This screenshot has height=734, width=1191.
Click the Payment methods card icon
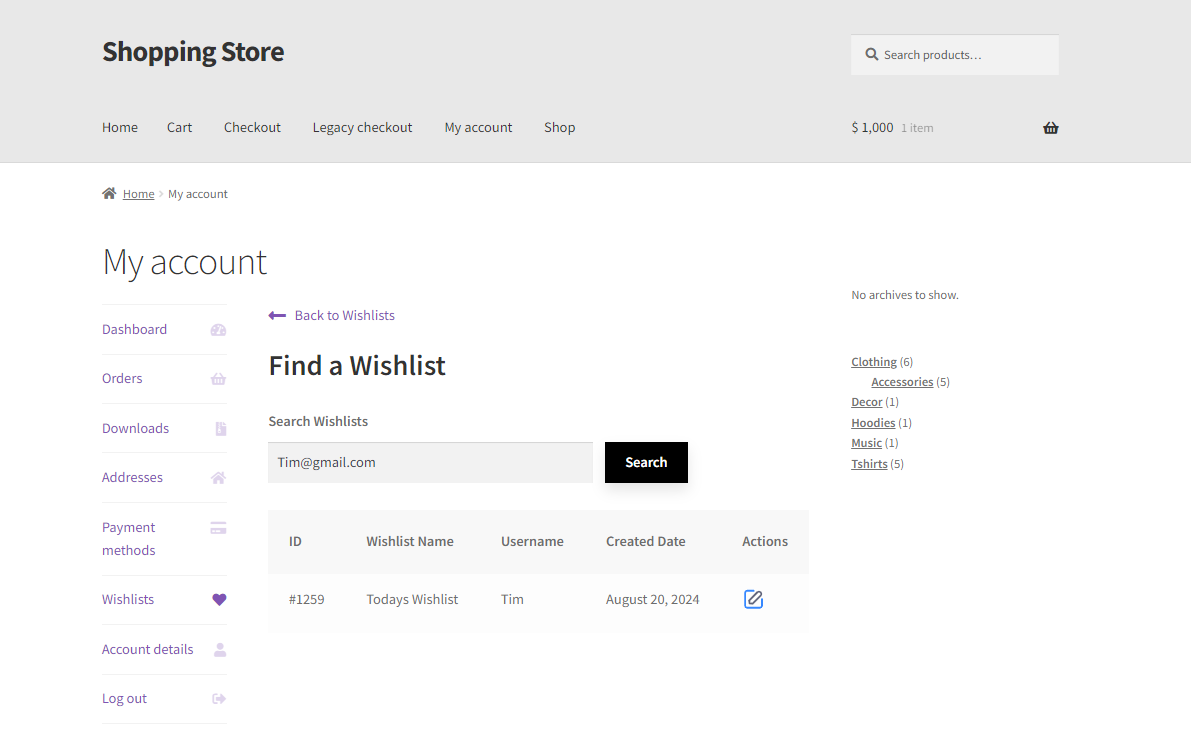pyautogui.click(x=218, y=527)
